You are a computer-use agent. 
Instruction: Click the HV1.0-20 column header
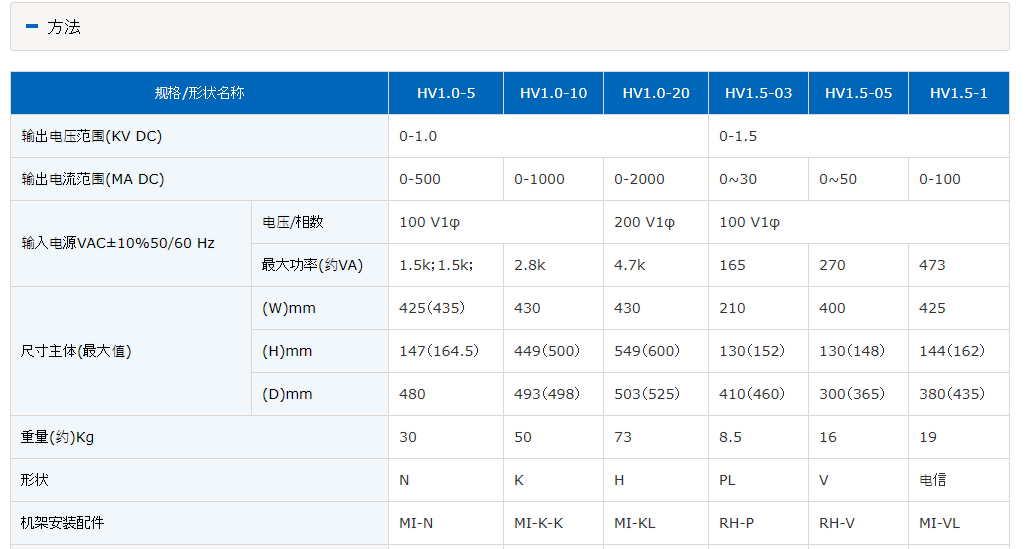[x=656, y=93]
